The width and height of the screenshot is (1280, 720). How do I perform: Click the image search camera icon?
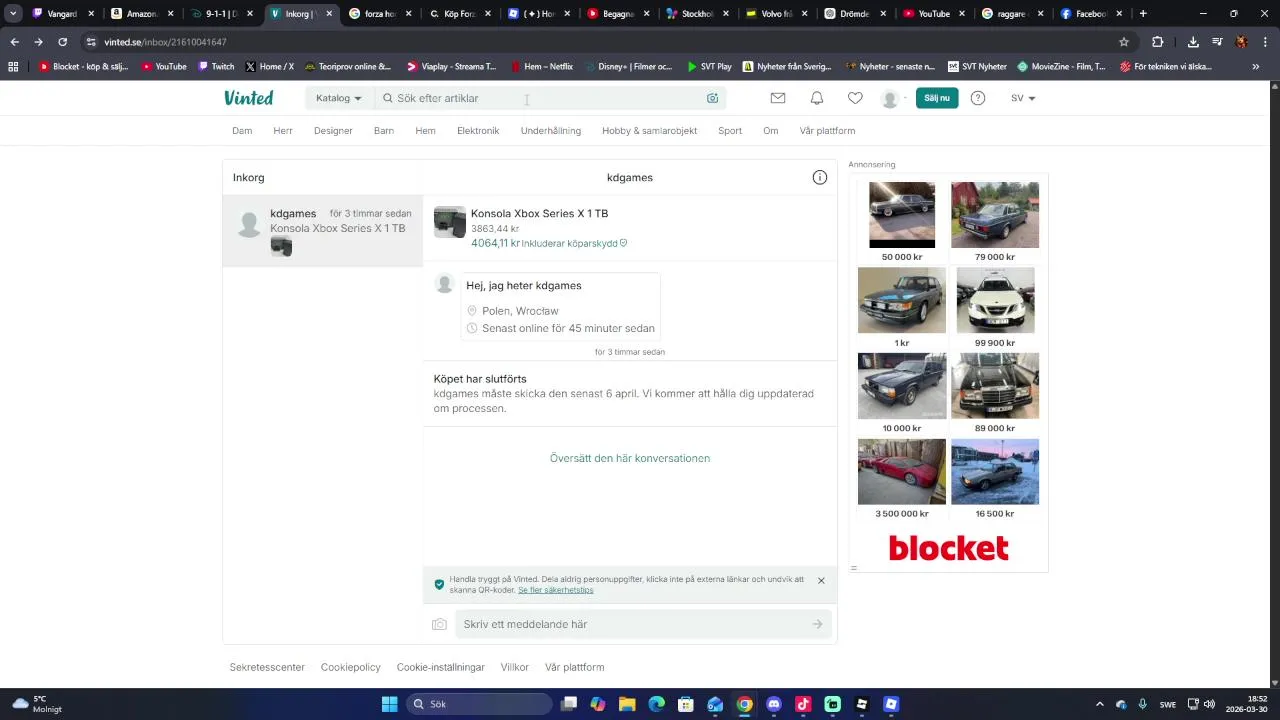(712, 98)
